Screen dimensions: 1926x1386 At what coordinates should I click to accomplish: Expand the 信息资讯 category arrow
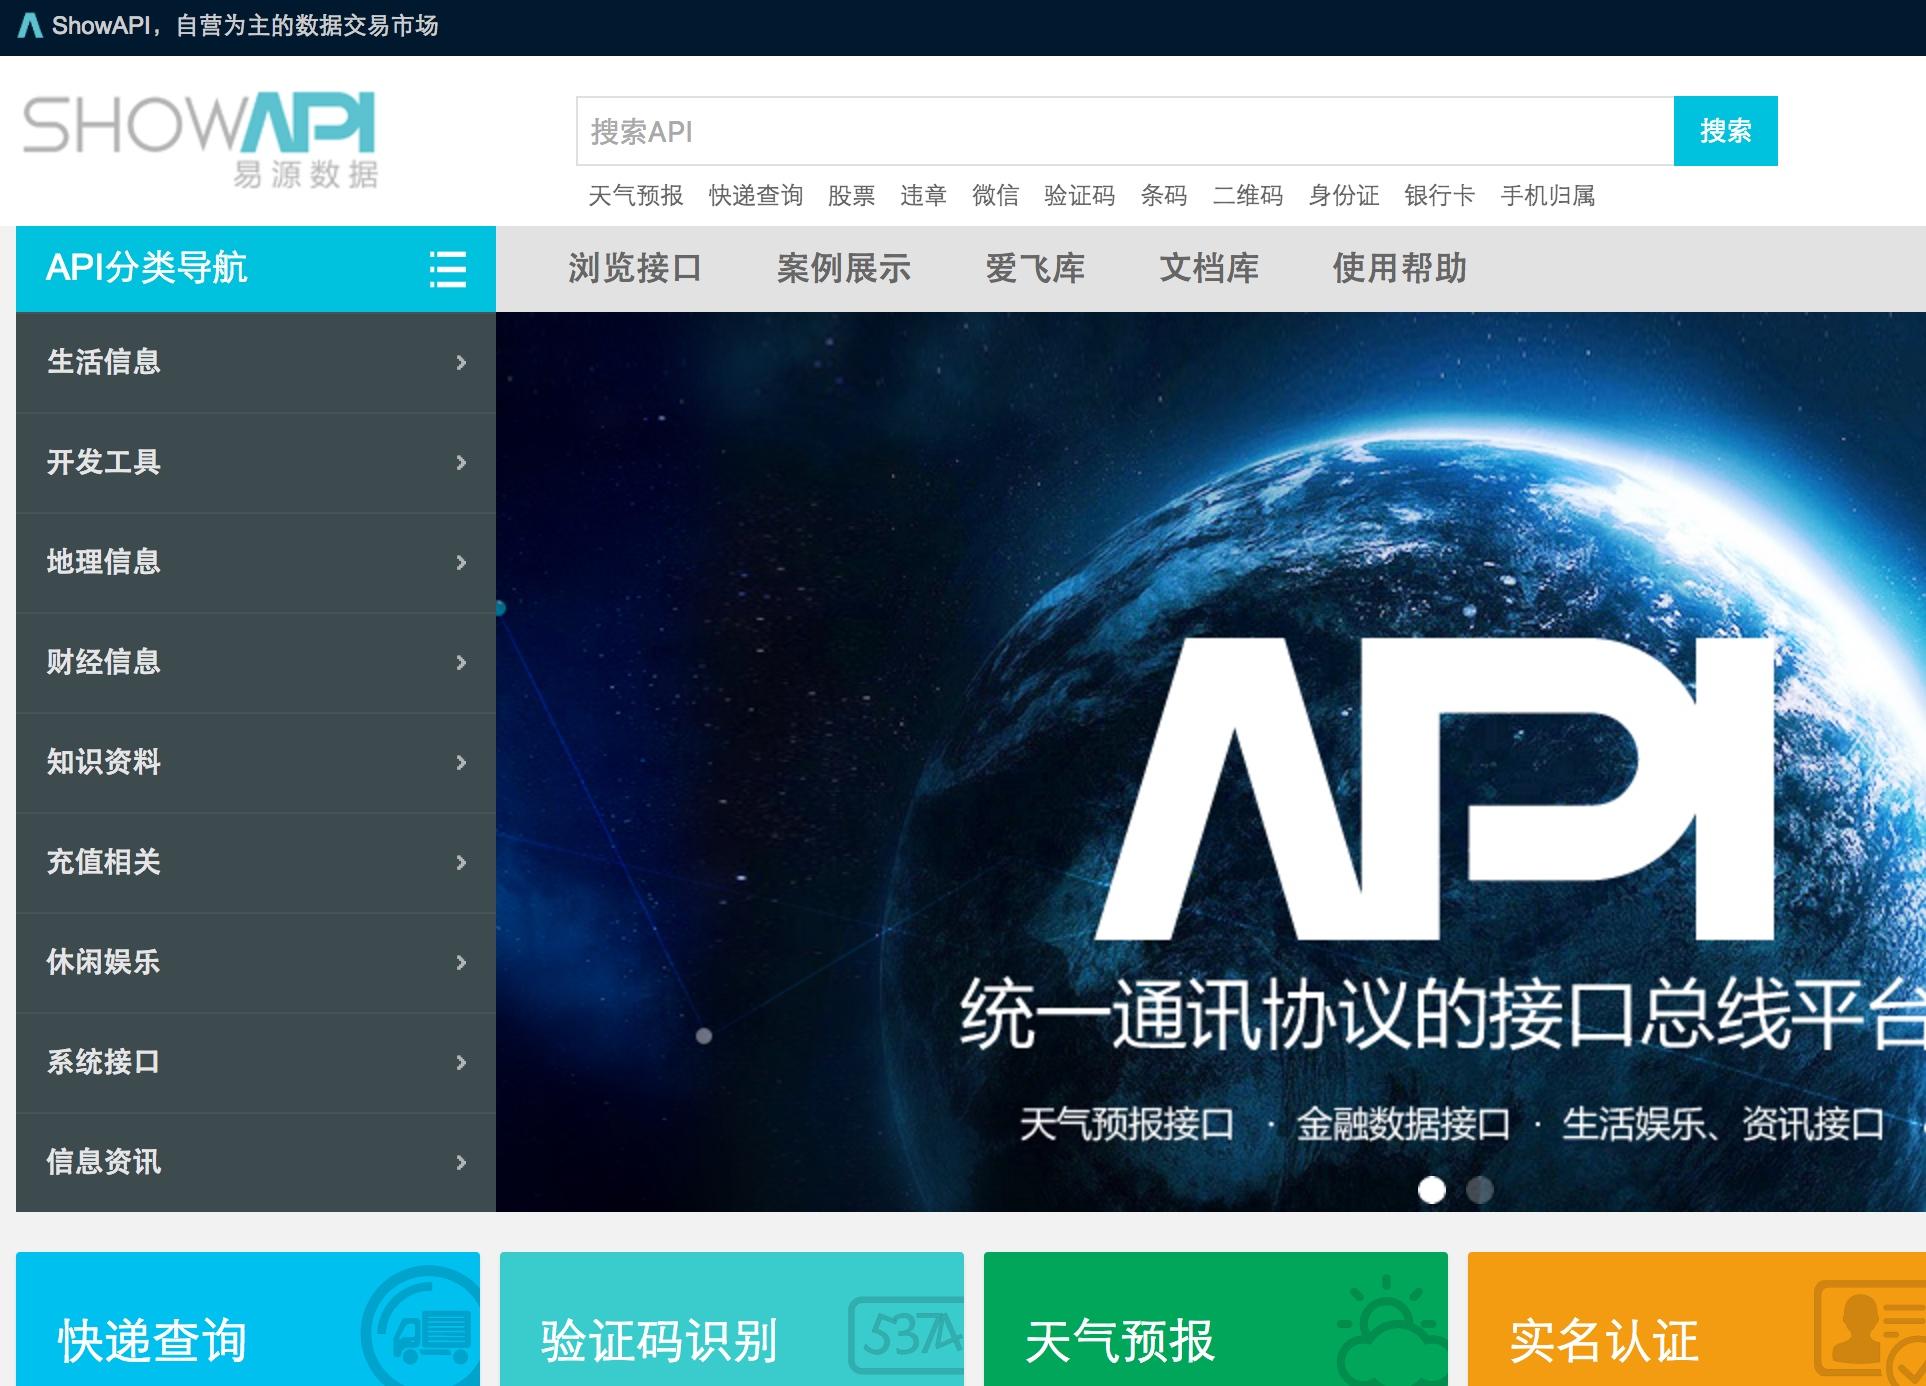click(x=461, y=1162)
